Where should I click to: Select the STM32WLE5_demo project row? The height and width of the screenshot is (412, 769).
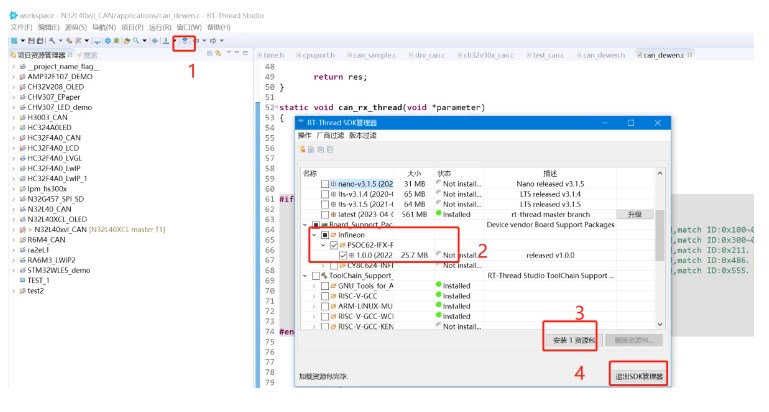pos(54,270)
